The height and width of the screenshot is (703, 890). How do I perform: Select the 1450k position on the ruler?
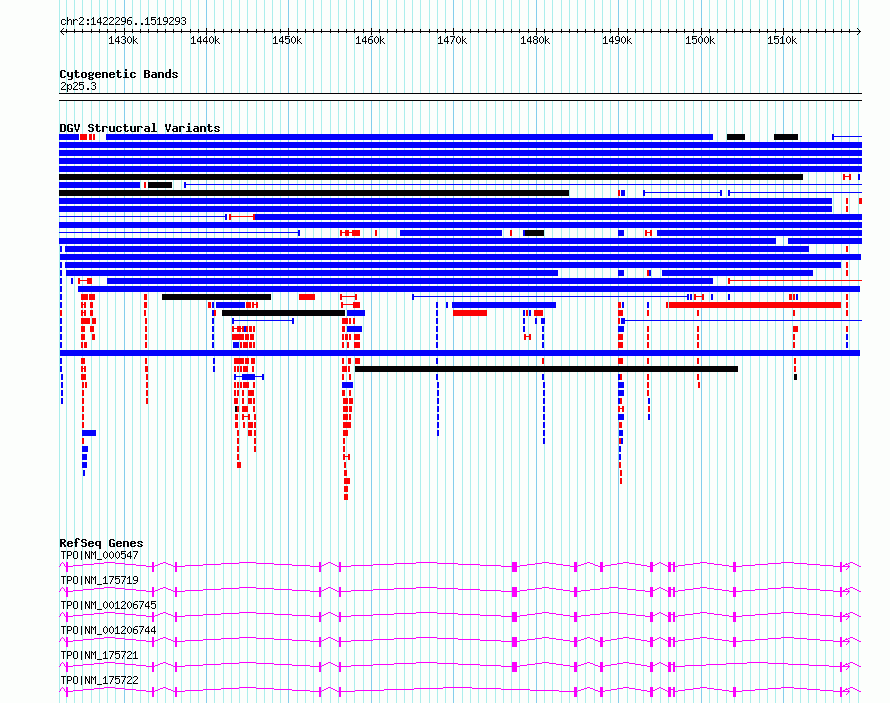point(287,40)
